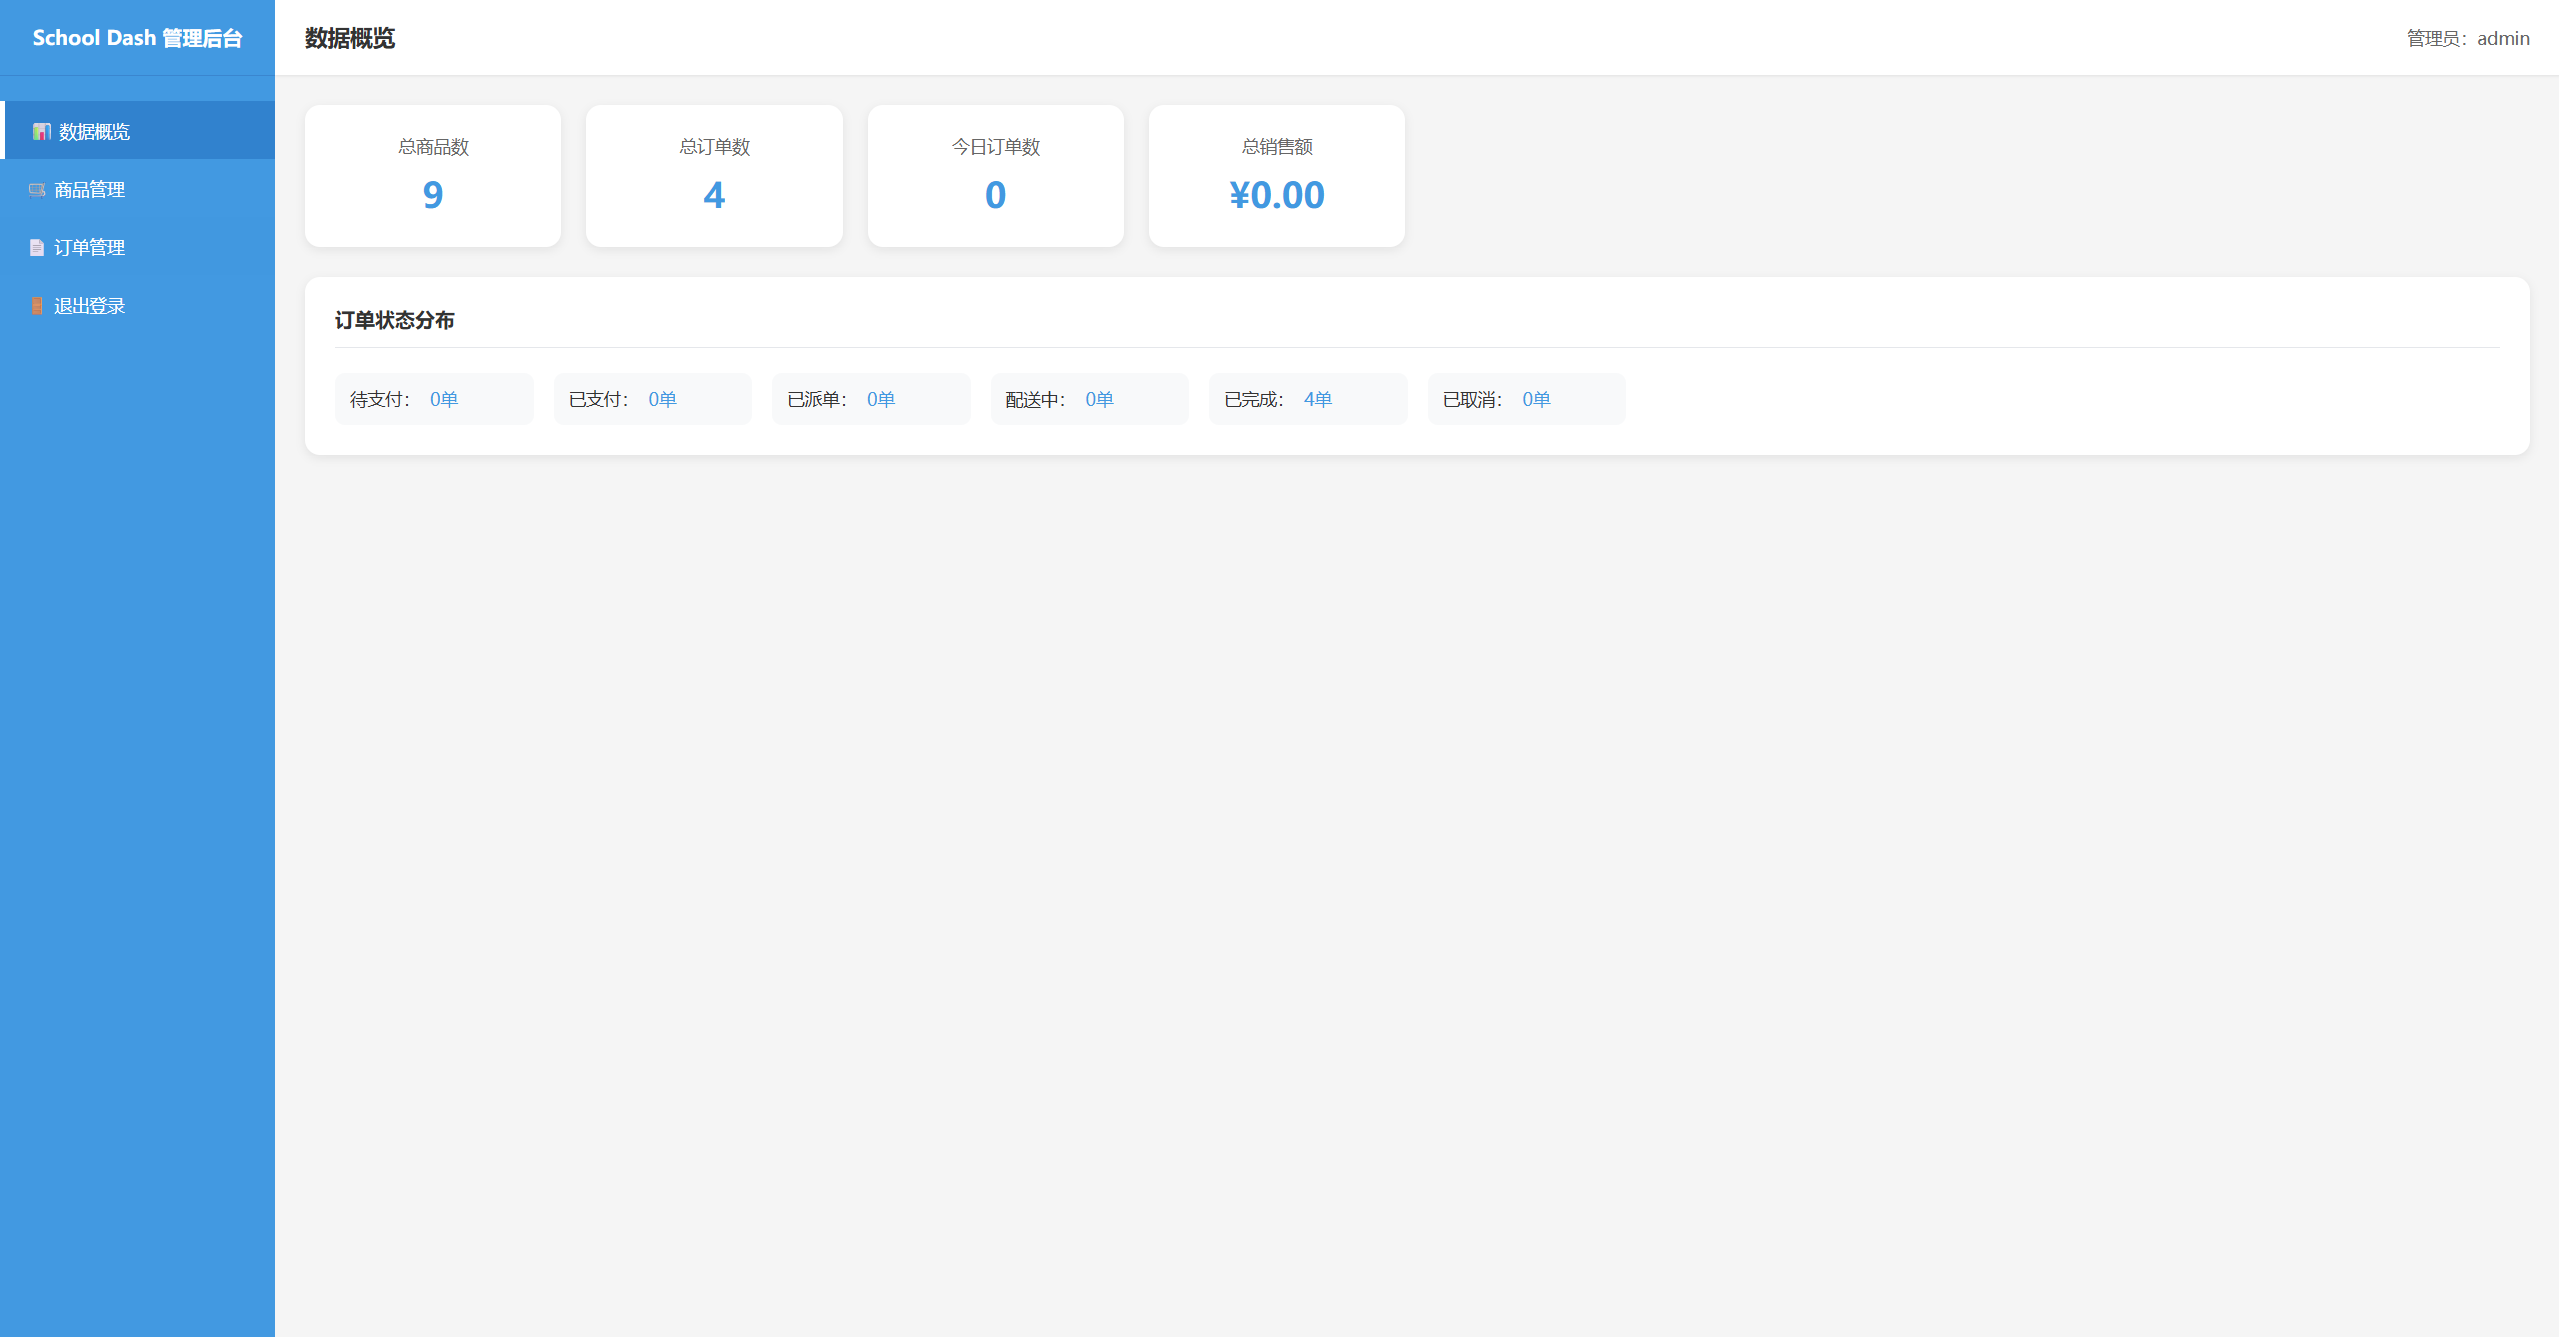Click the 已取消 status tile
Screen dimensions: 2559x1337
pyautogui.click(x=1526, y=399)
